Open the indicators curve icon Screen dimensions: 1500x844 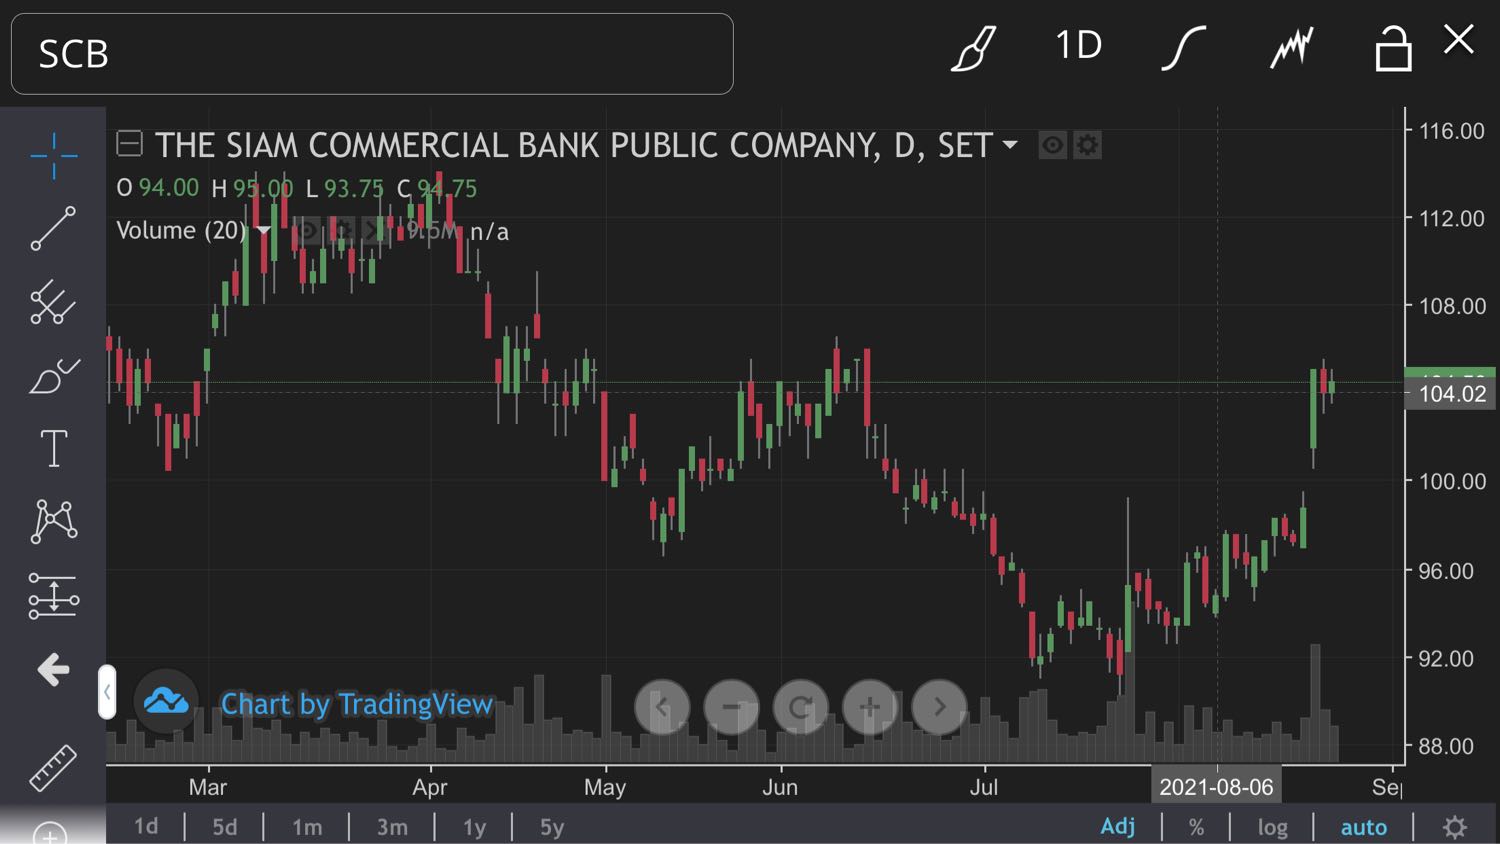pyautogui.click(x=1184, y=47)
